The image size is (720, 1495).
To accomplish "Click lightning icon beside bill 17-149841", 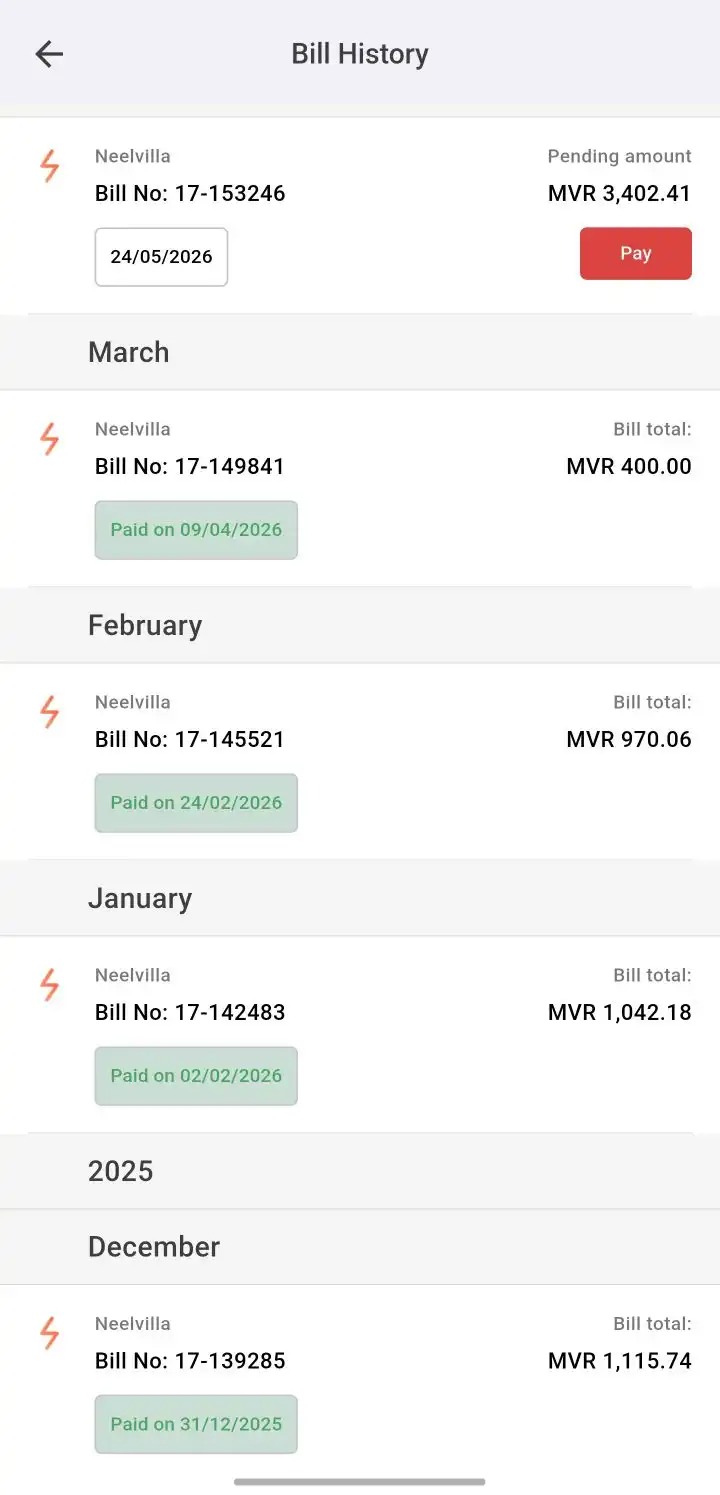I will pyautogui.click(x=49, y=439).
